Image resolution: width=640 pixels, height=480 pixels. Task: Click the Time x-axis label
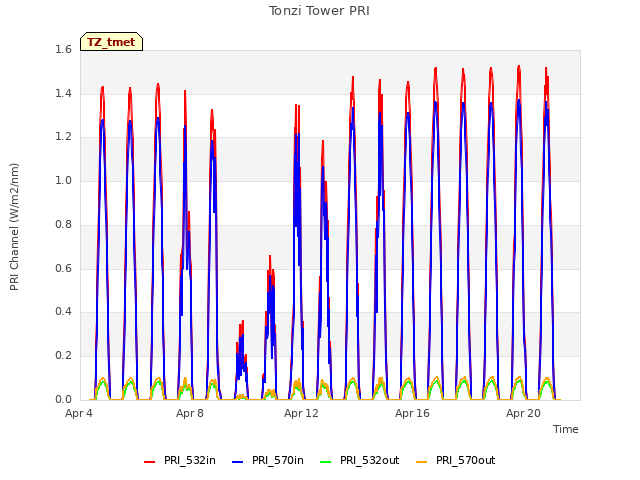566,429
